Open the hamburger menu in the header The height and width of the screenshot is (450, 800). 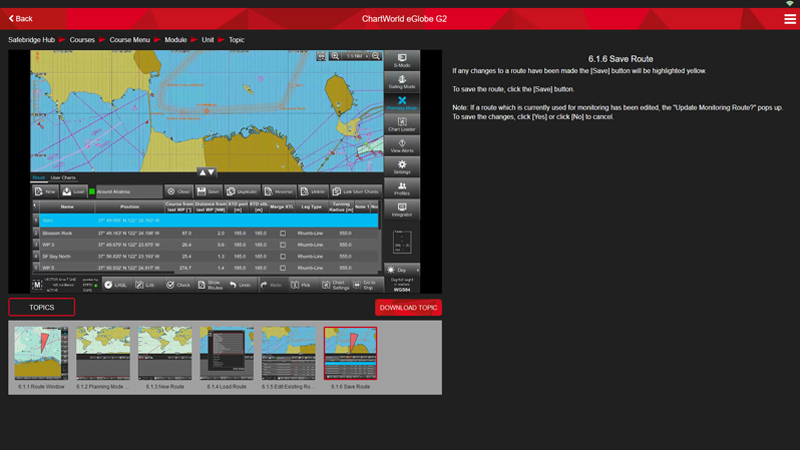click(790, 19)
